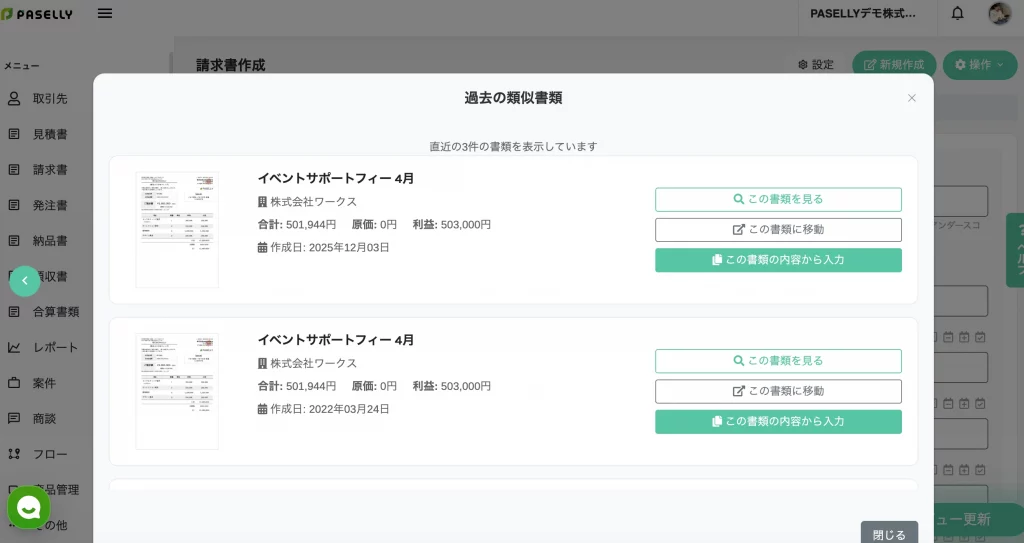Select 発注書 in the sidebar menu

49,205
